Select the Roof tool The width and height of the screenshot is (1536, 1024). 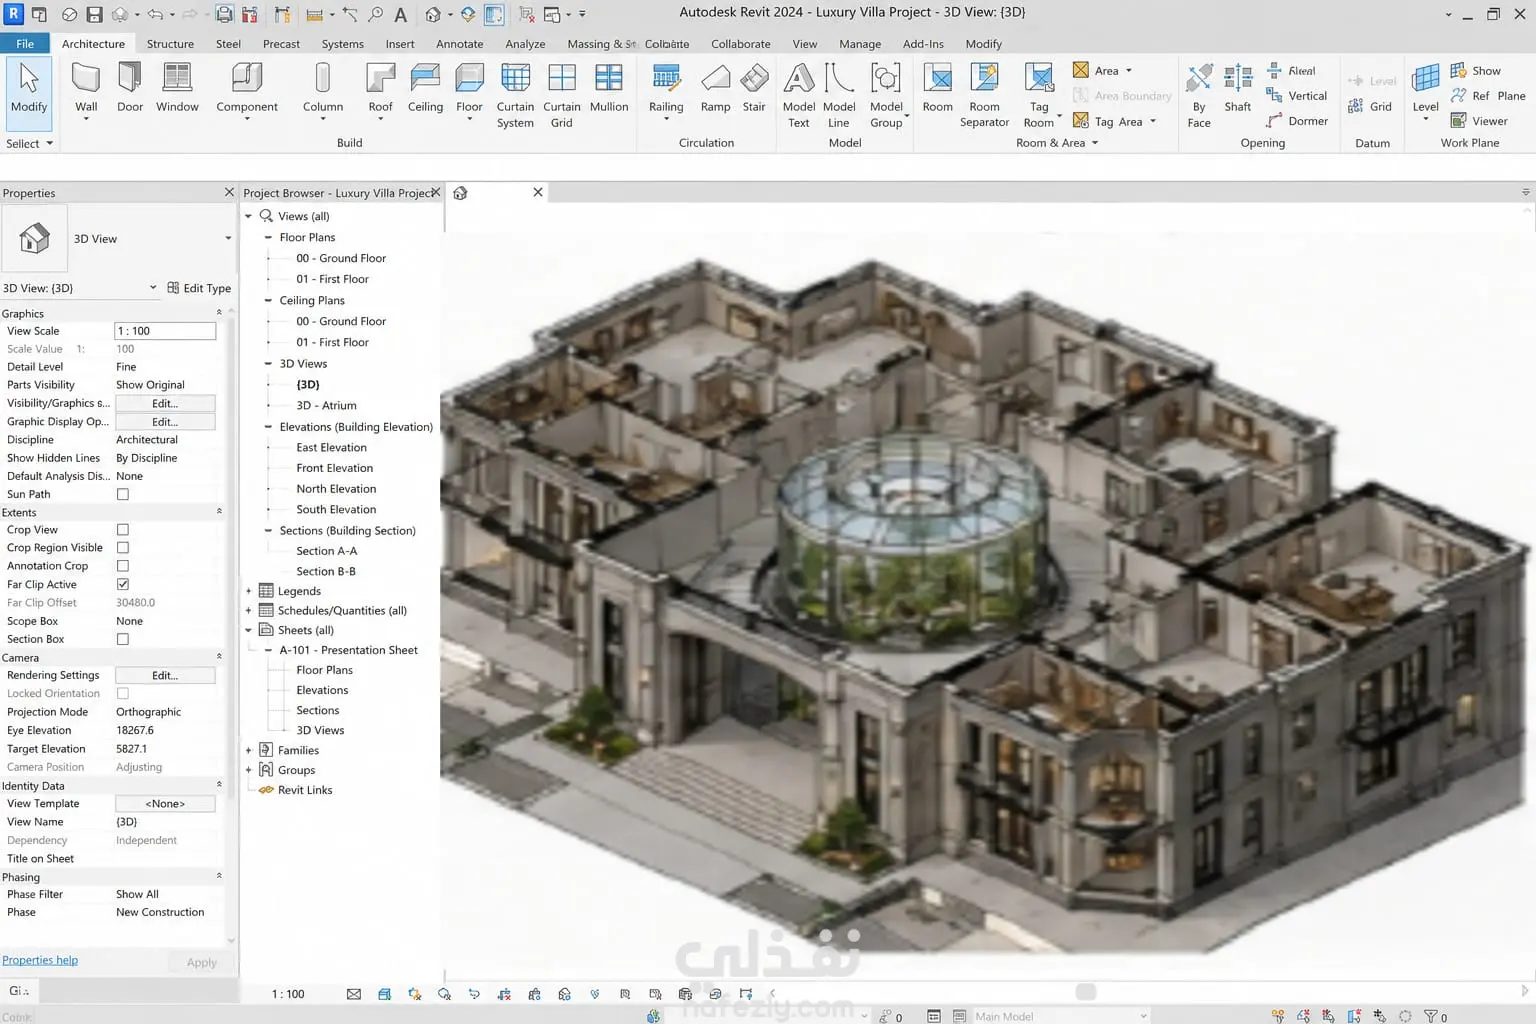point(380,90)
